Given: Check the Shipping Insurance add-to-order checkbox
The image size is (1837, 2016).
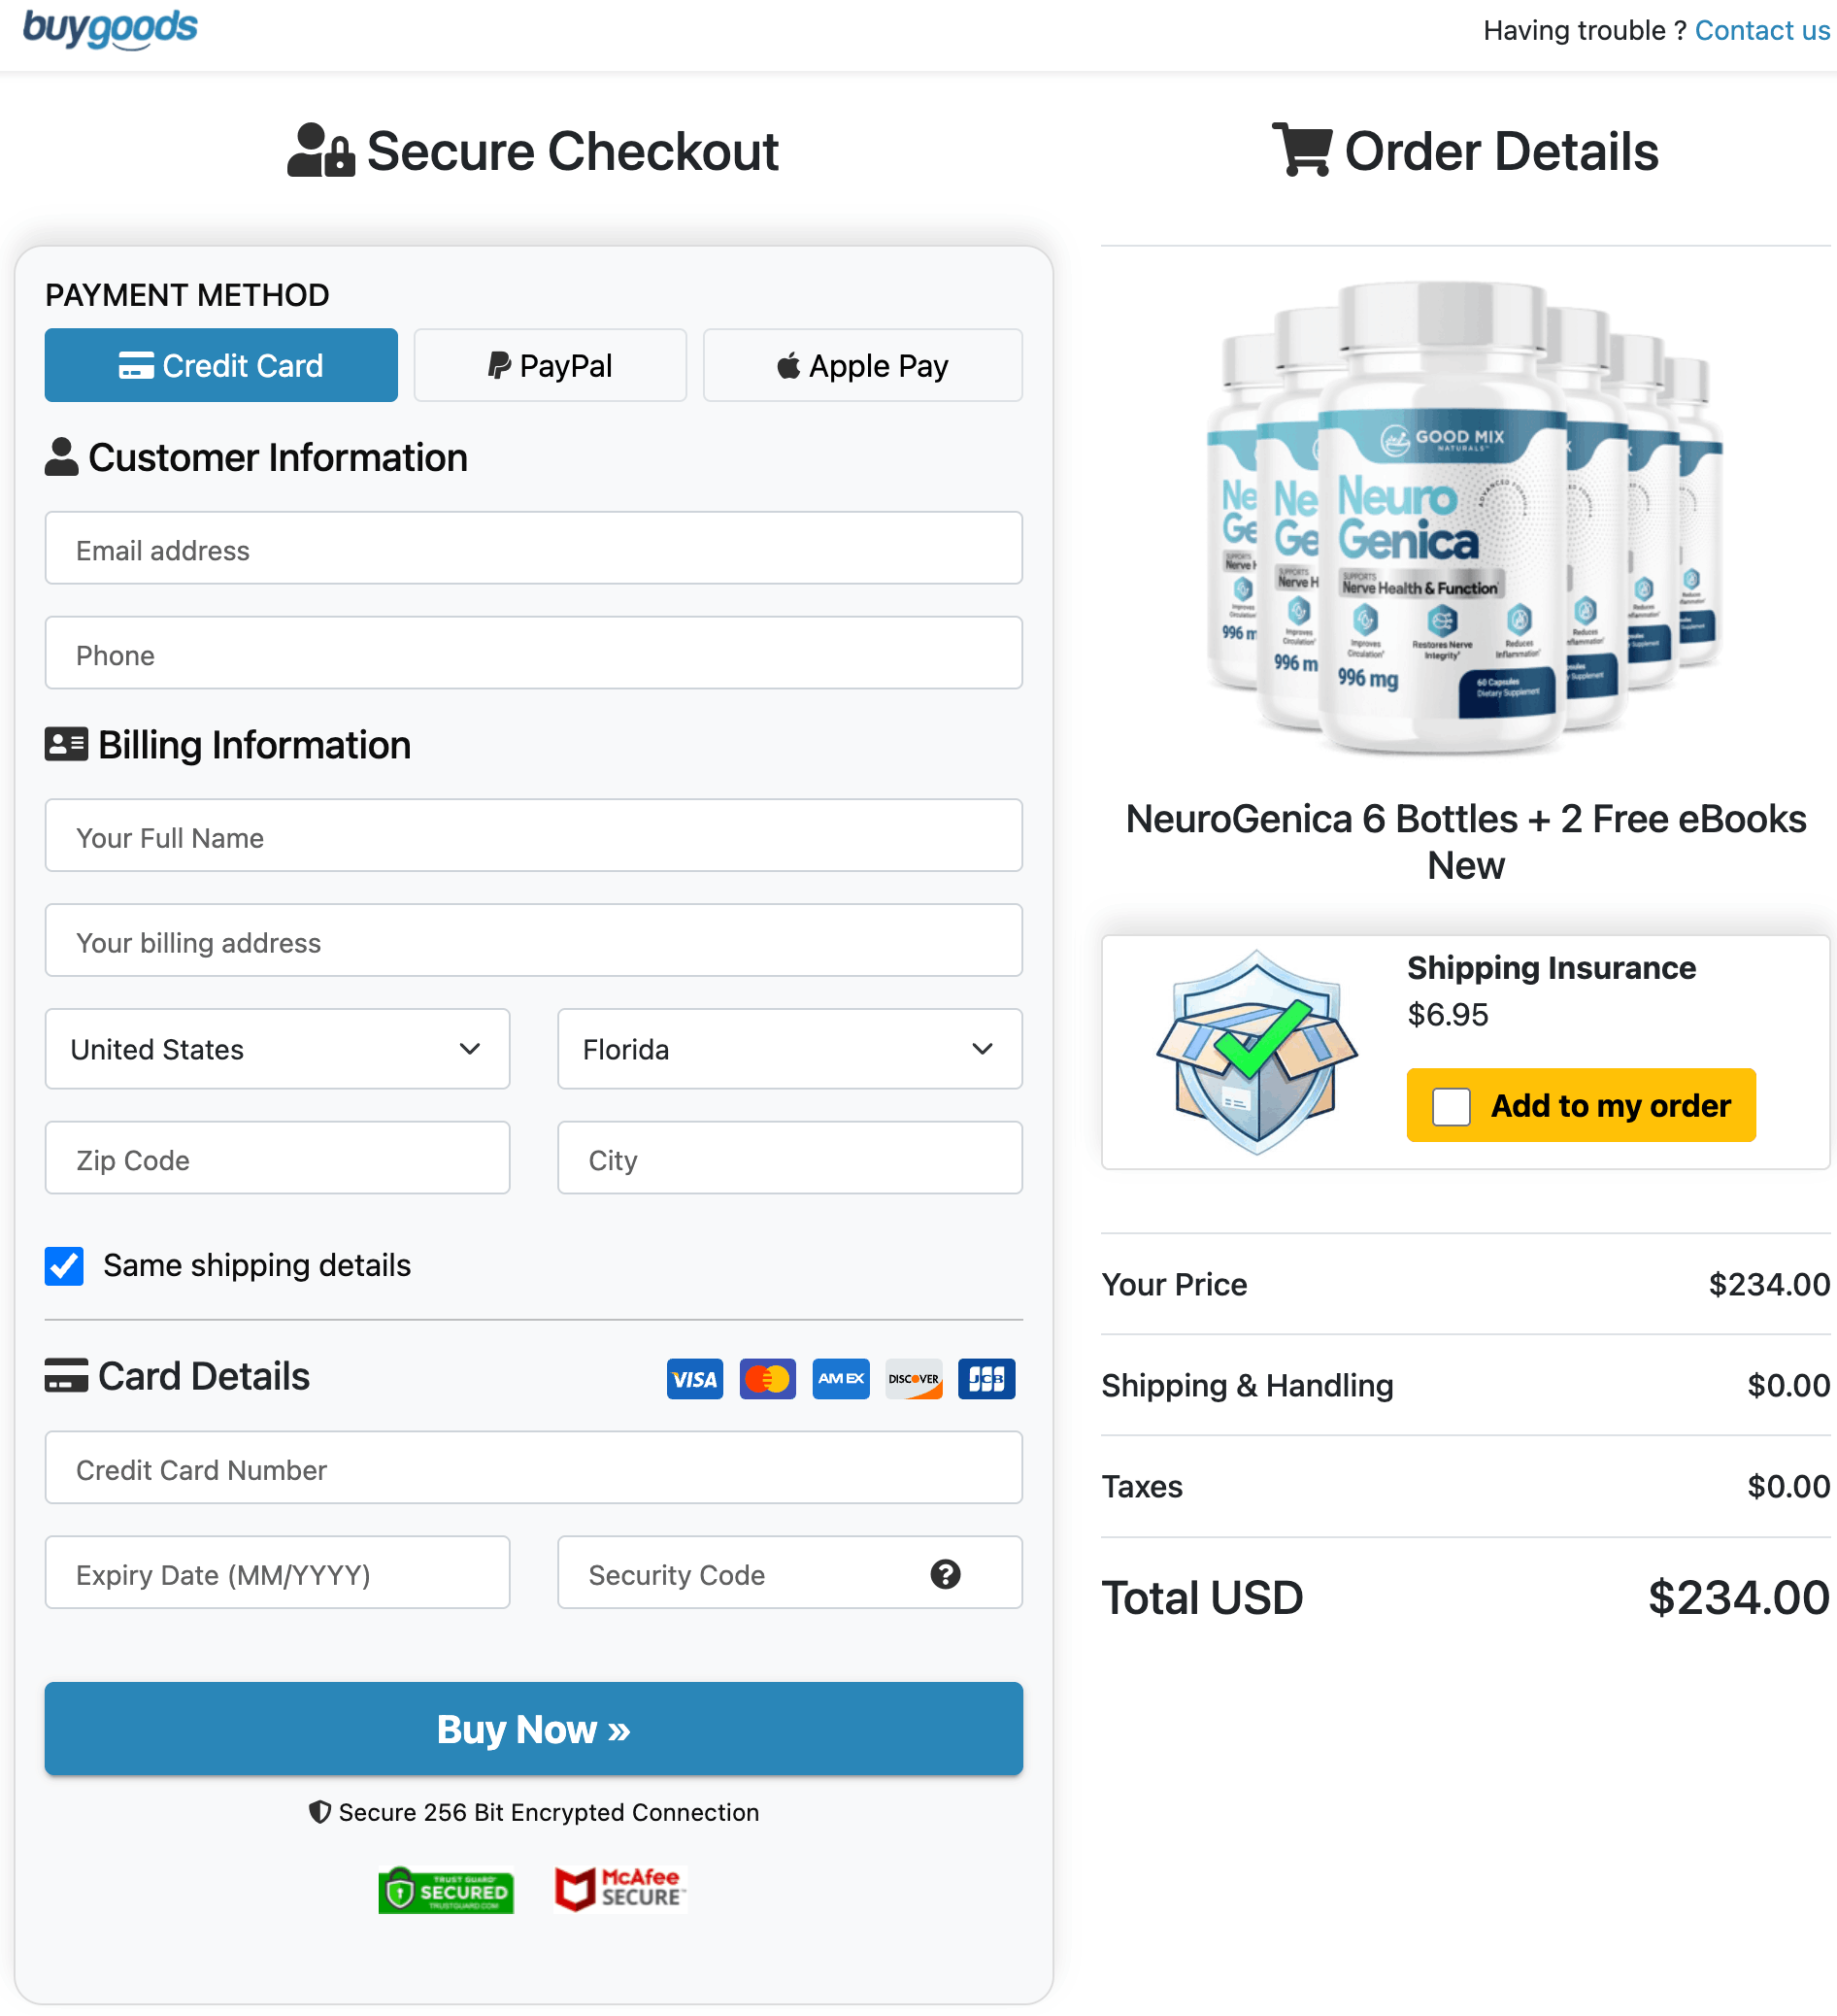Looking at the screenshot, I should pos(1451,1106).
